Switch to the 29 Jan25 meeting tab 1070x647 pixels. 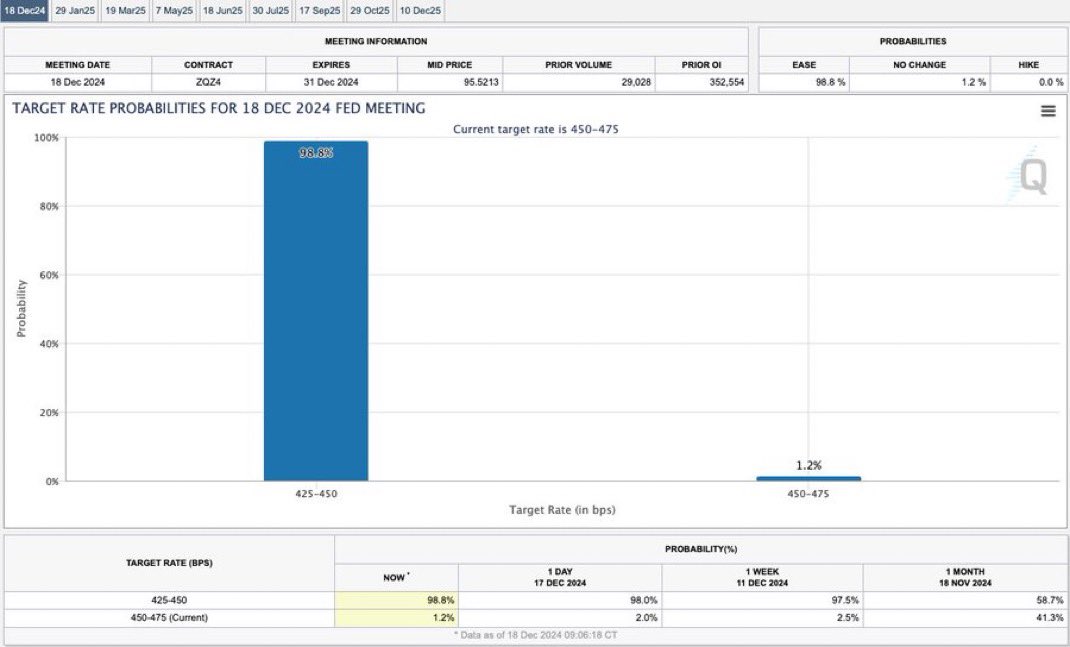click(x=75, y=10)
